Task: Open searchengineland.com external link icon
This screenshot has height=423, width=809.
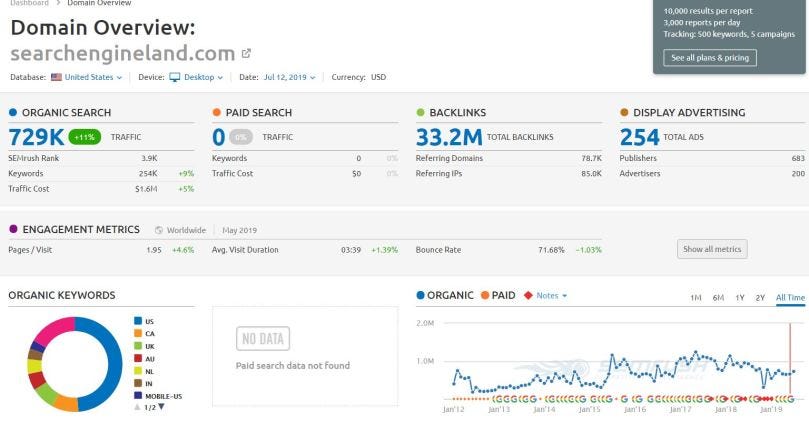Action: pyautogui.click(x=246, y=53)
